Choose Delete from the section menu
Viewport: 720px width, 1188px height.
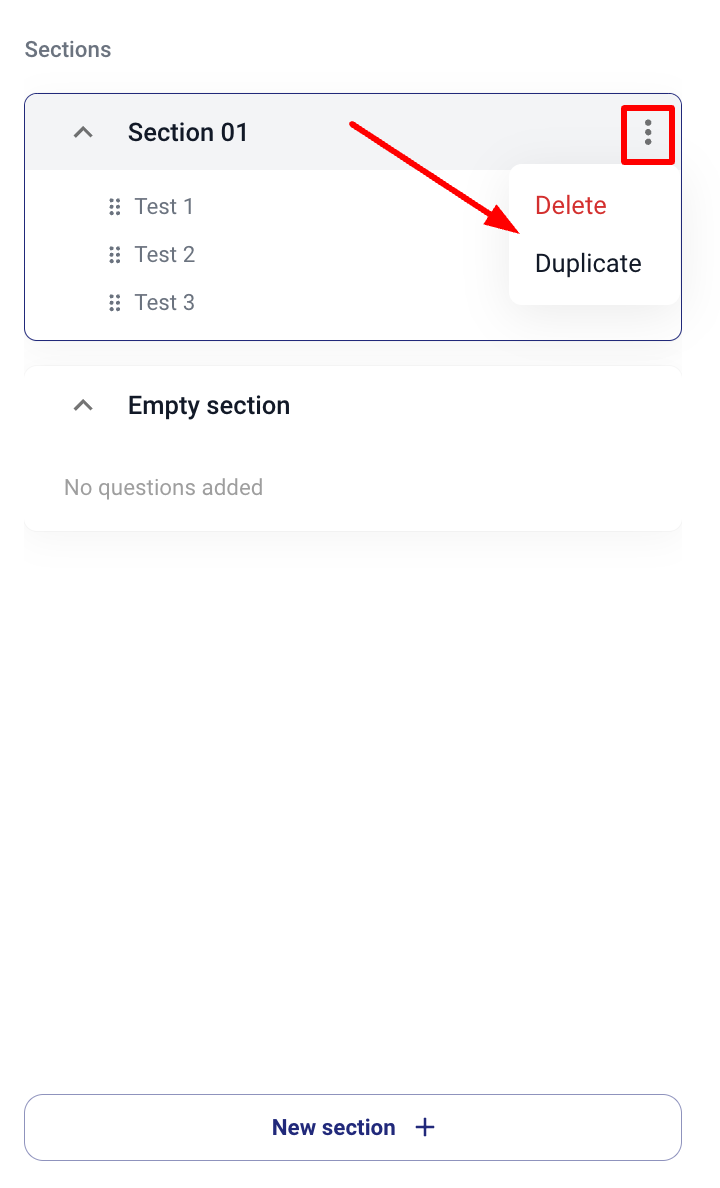click(571, 205)
